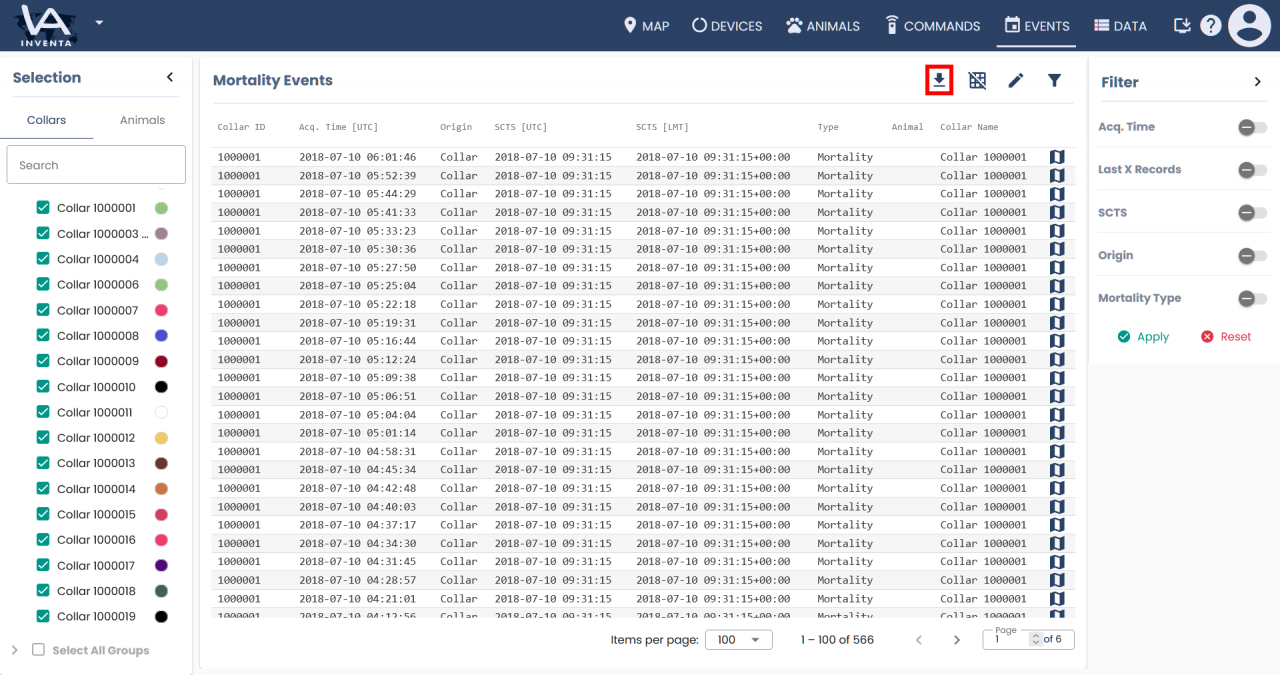Click the Collar 1000008 blue color swatch
Viewport: 1280px width, 675px height.
(161, 336)
